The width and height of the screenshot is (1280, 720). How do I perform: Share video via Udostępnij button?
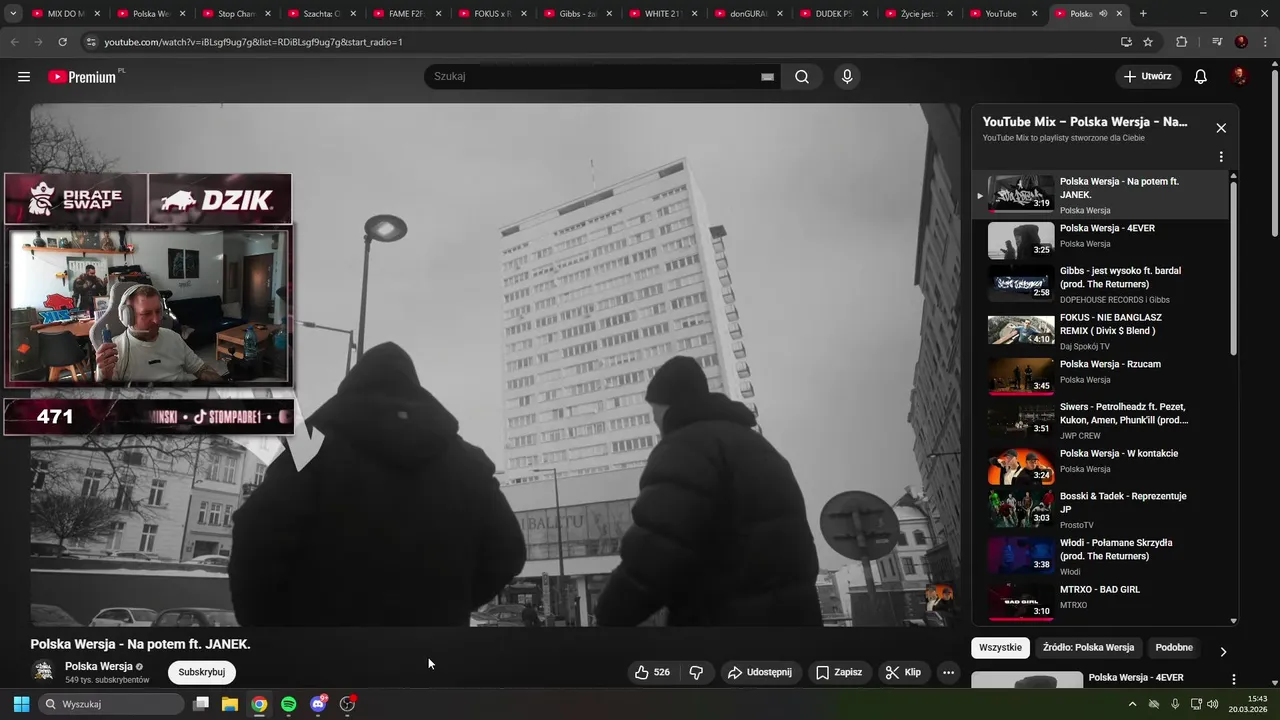tap(759, 672)
